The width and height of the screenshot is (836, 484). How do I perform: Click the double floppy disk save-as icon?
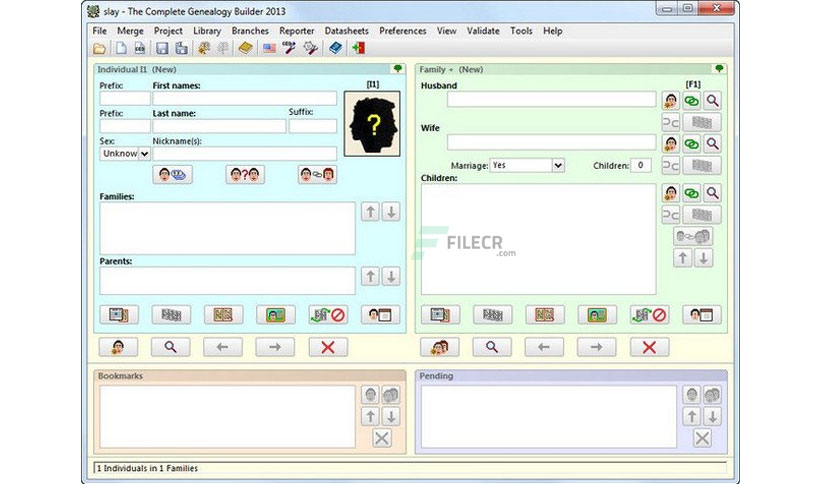(181, 49)
